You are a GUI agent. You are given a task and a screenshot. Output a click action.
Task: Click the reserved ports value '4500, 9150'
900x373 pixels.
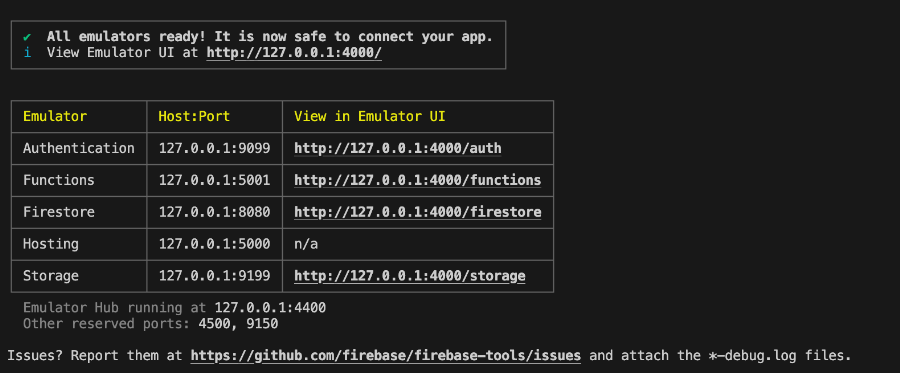pos(238,324)
